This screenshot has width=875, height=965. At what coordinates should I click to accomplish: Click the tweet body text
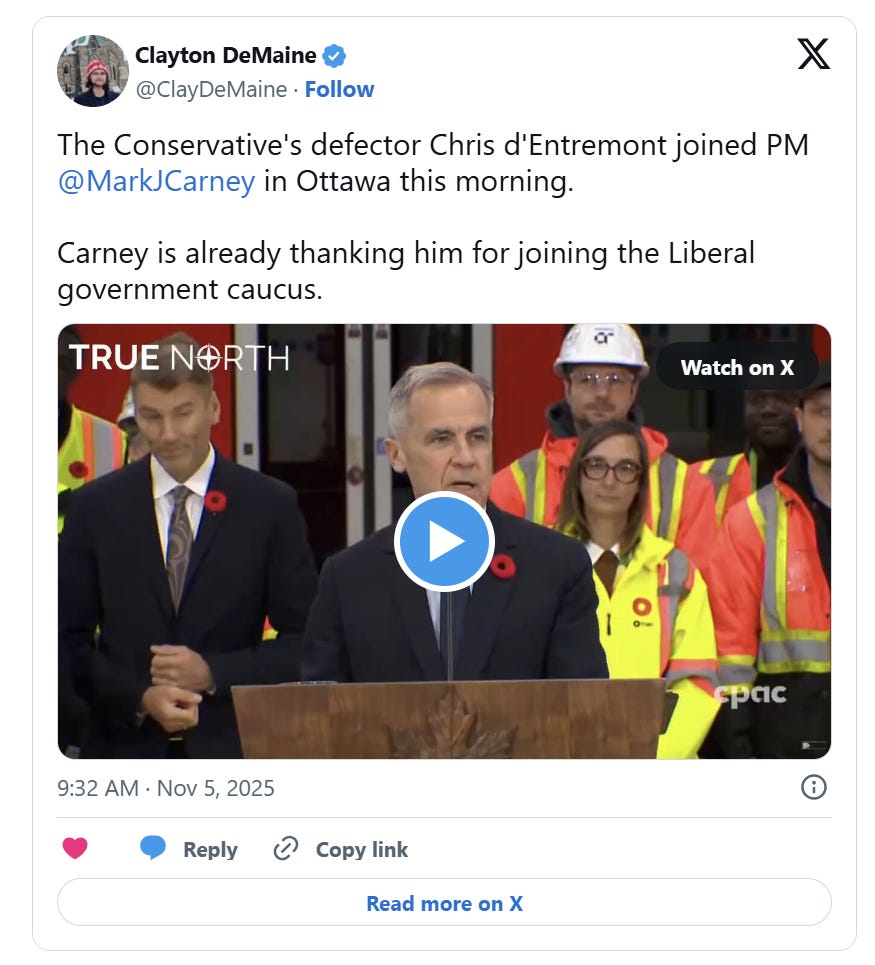click(x=433, y=217)
